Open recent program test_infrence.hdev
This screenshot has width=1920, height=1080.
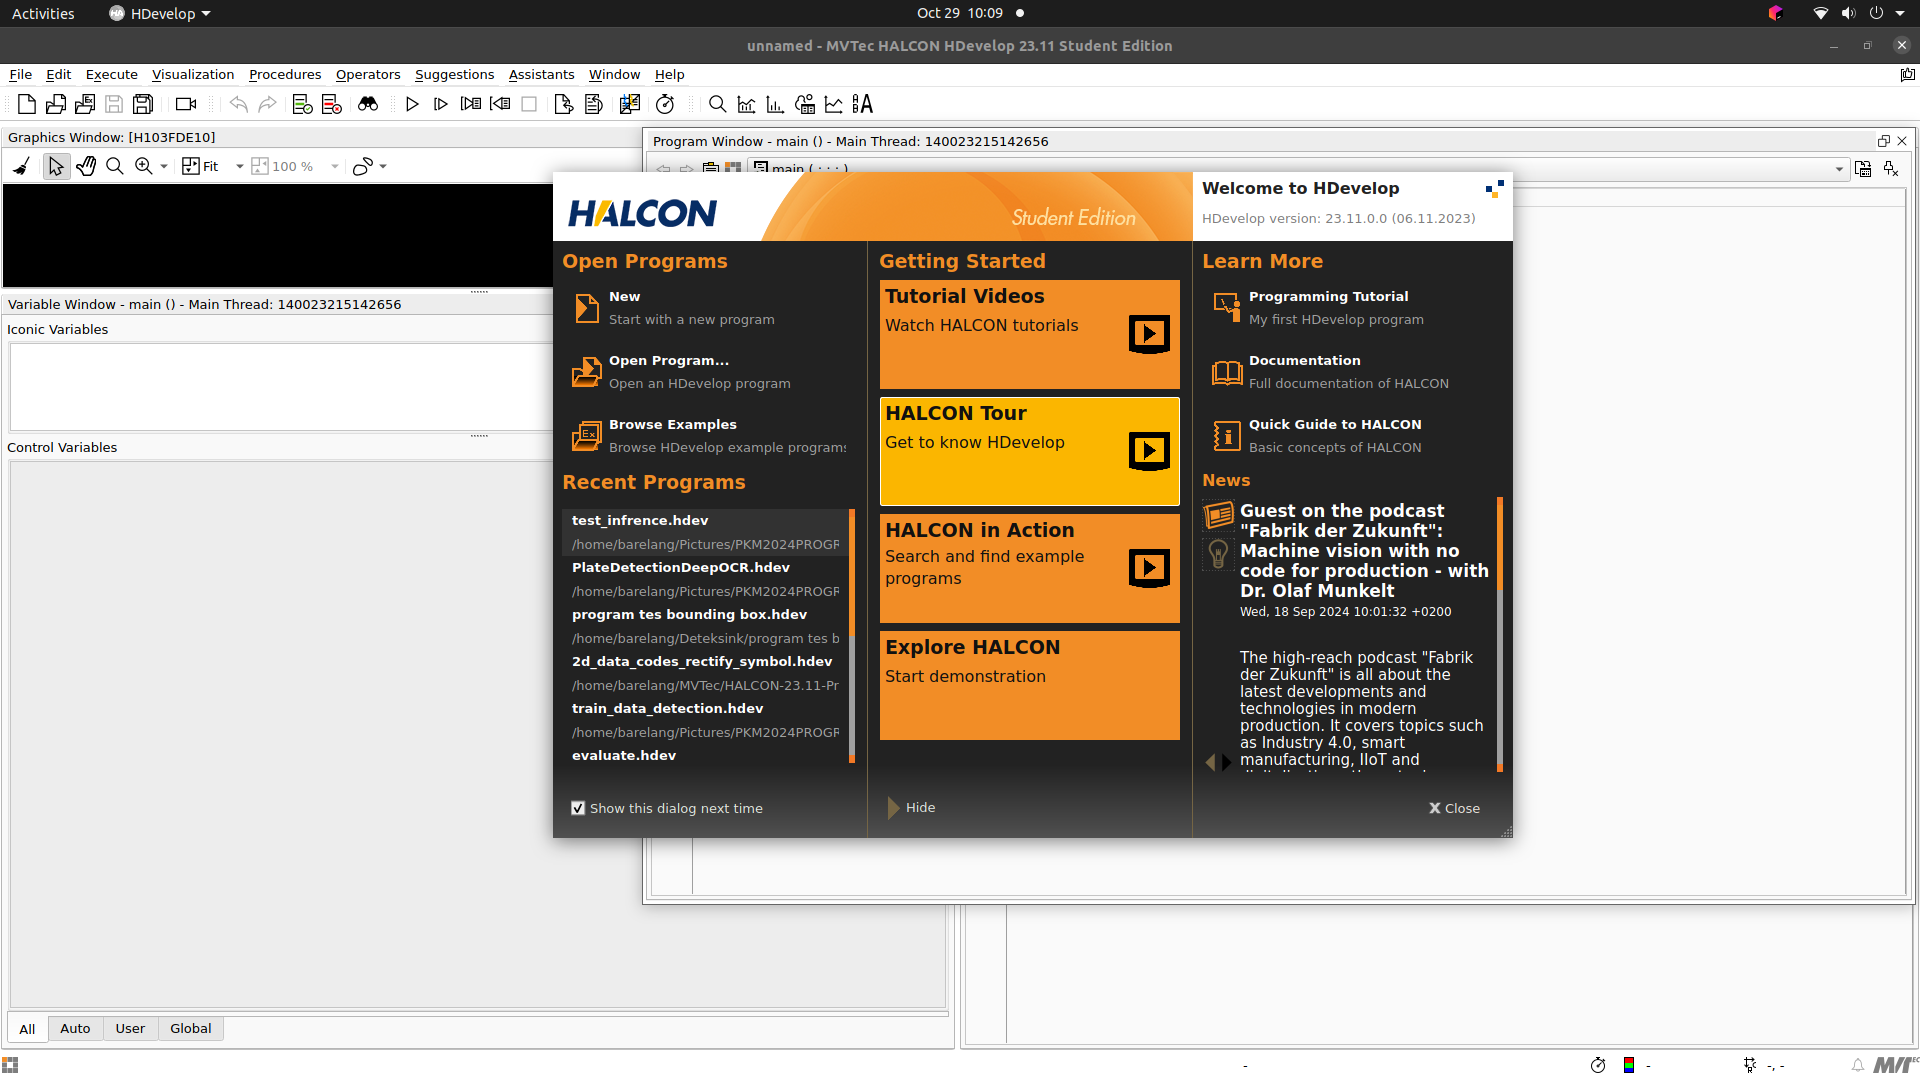[x=705, y=532]
